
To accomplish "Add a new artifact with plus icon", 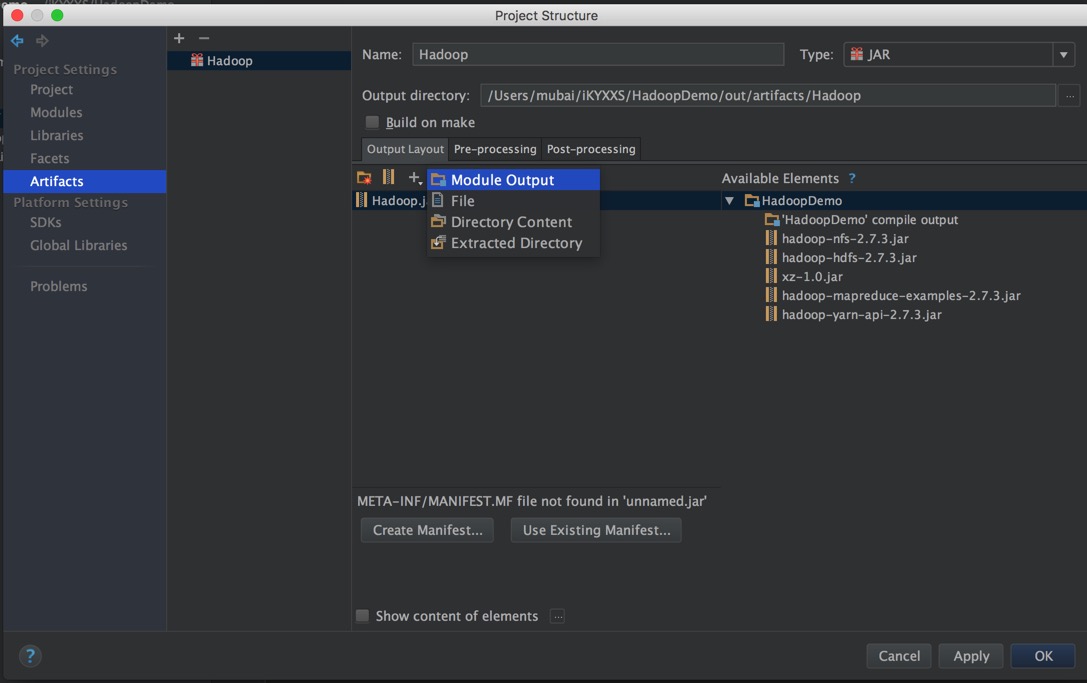I will pos(179,38).
